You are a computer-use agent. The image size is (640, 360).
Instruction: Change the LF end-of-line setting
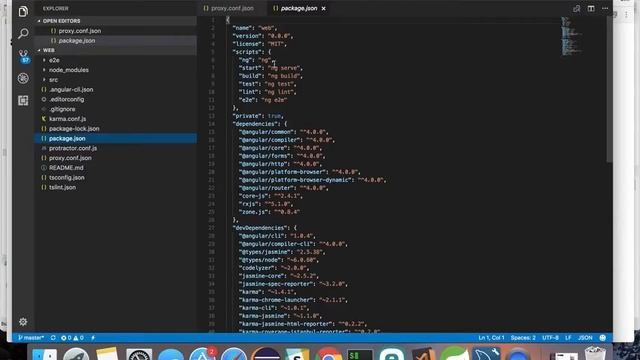[568, 338]
